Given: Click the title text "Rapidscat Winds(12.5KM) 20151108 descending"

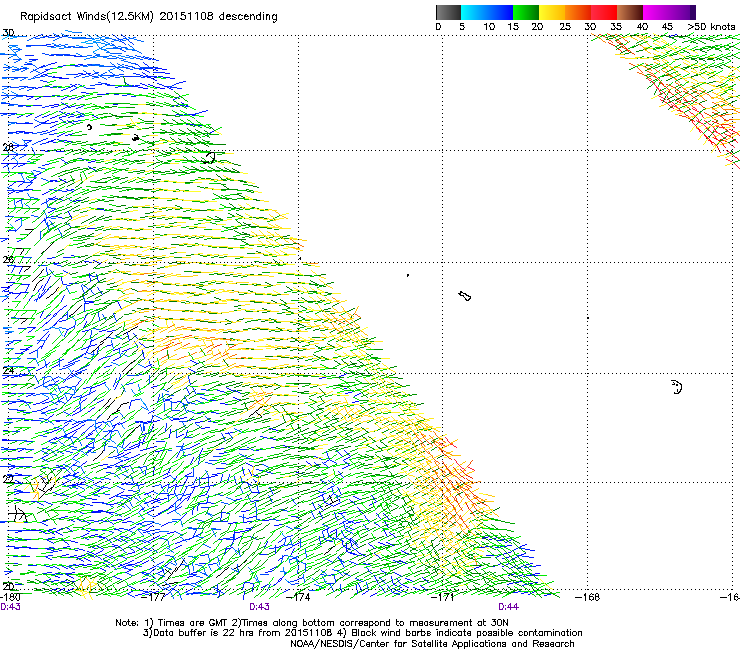Looking at the screenshot, I should [149, 17].
